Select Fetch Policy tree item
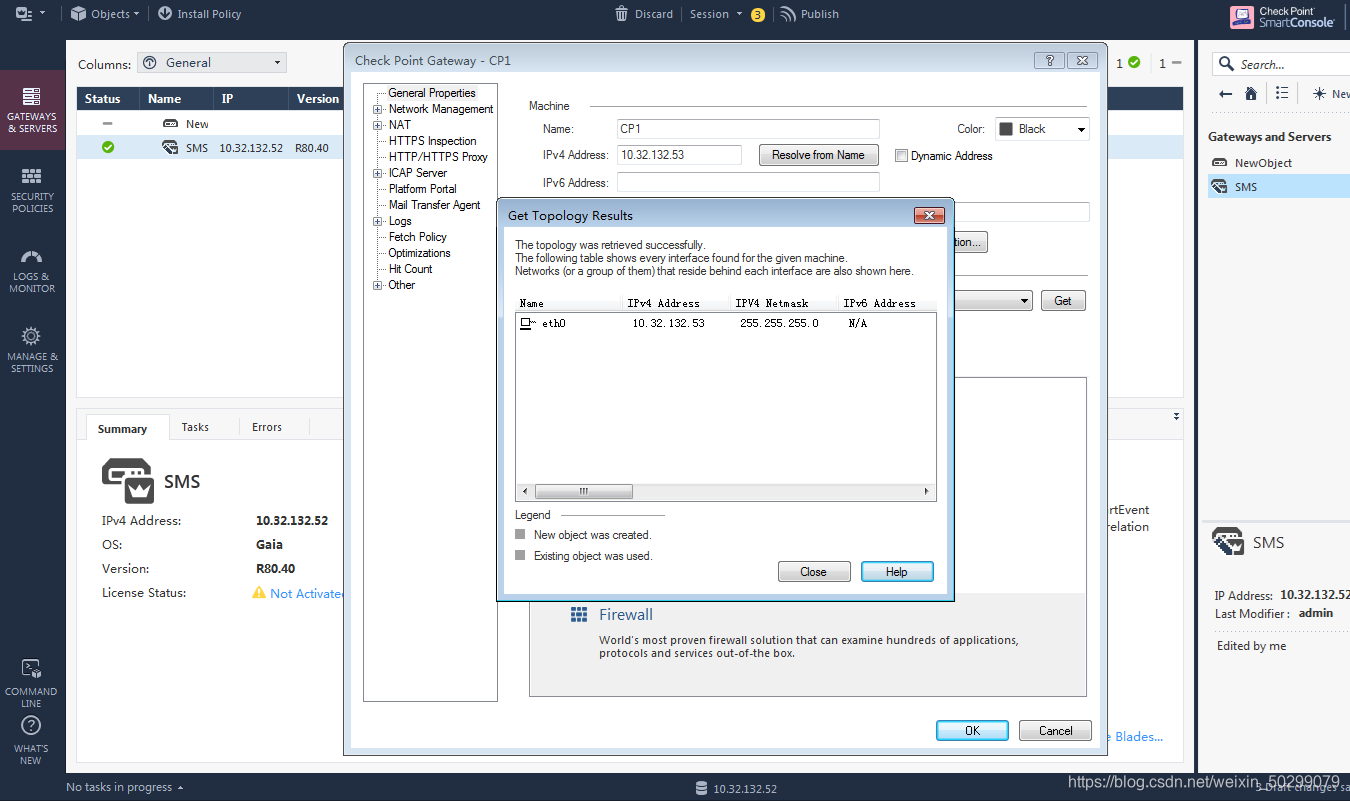This screenshot has width=1350, height=801. (417, 237)
